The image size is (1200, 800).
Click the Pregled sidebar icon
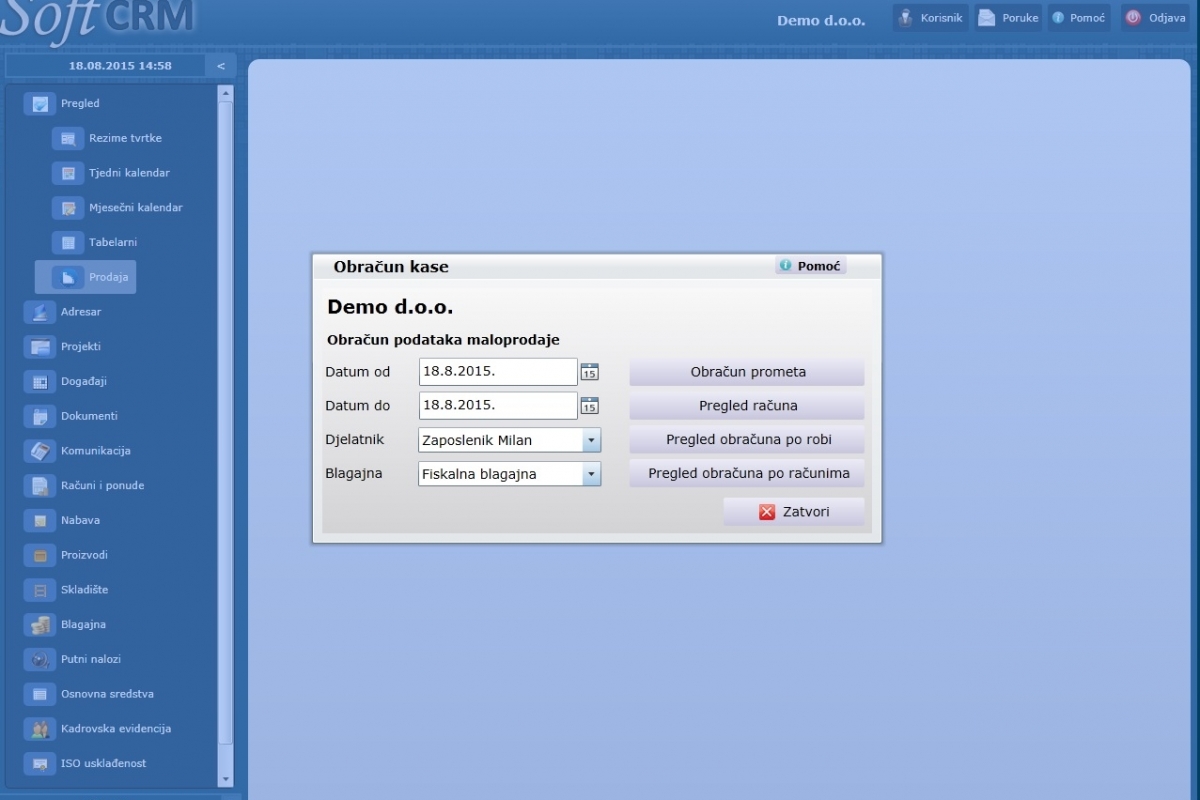click(40, 103)
